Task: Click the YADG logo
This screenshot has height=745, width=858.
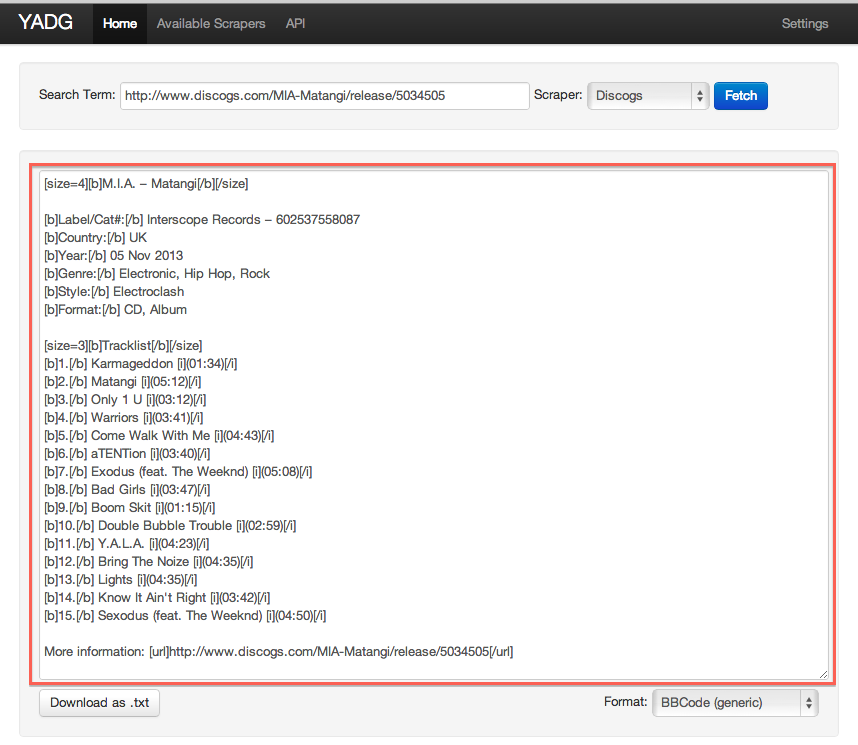Action: [x=45, y=23]
